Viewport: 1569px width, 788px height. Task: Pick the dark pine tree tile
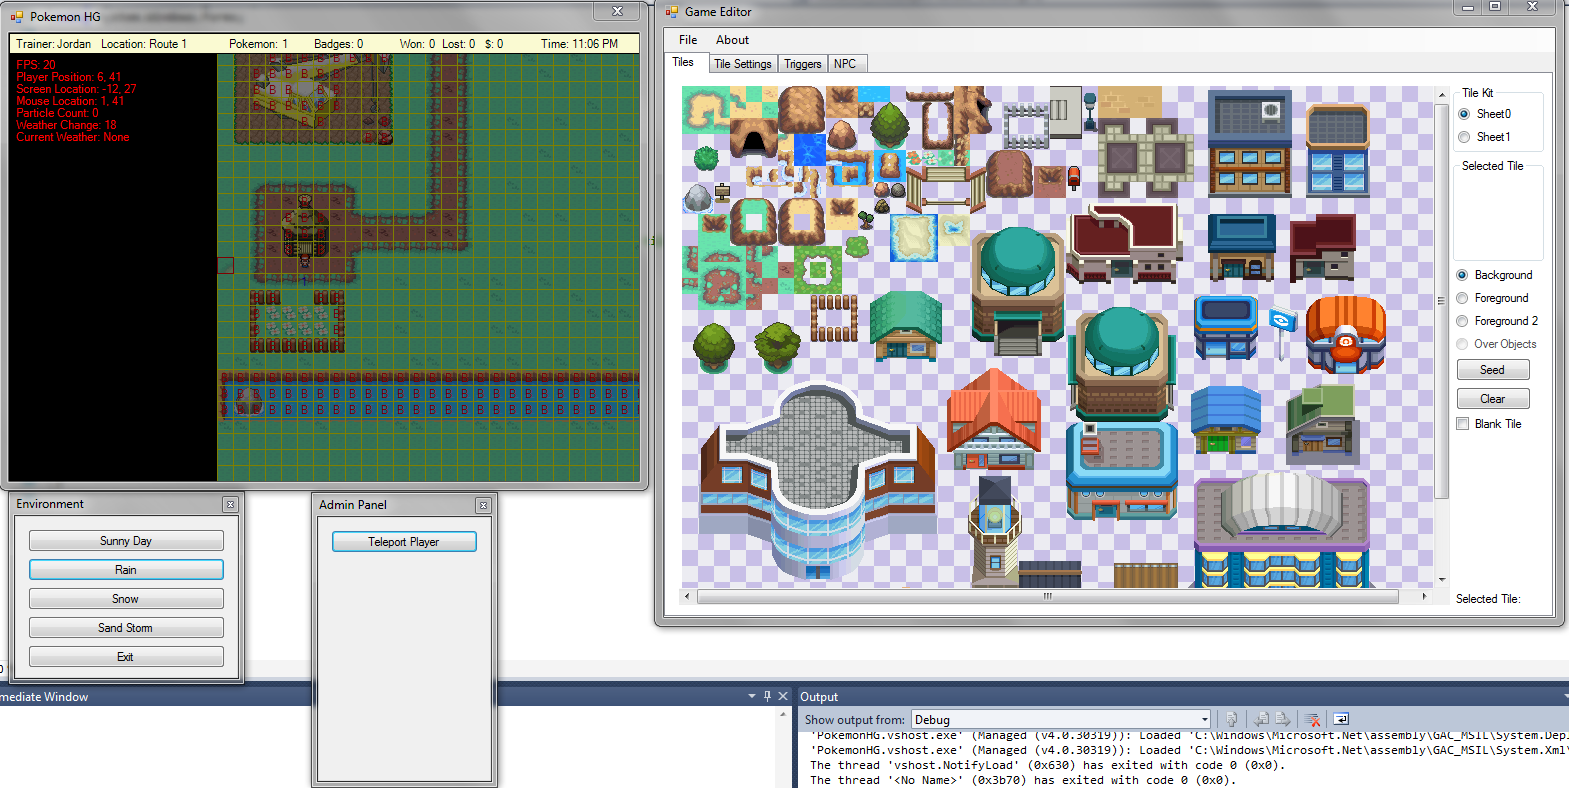coord(889,123)
